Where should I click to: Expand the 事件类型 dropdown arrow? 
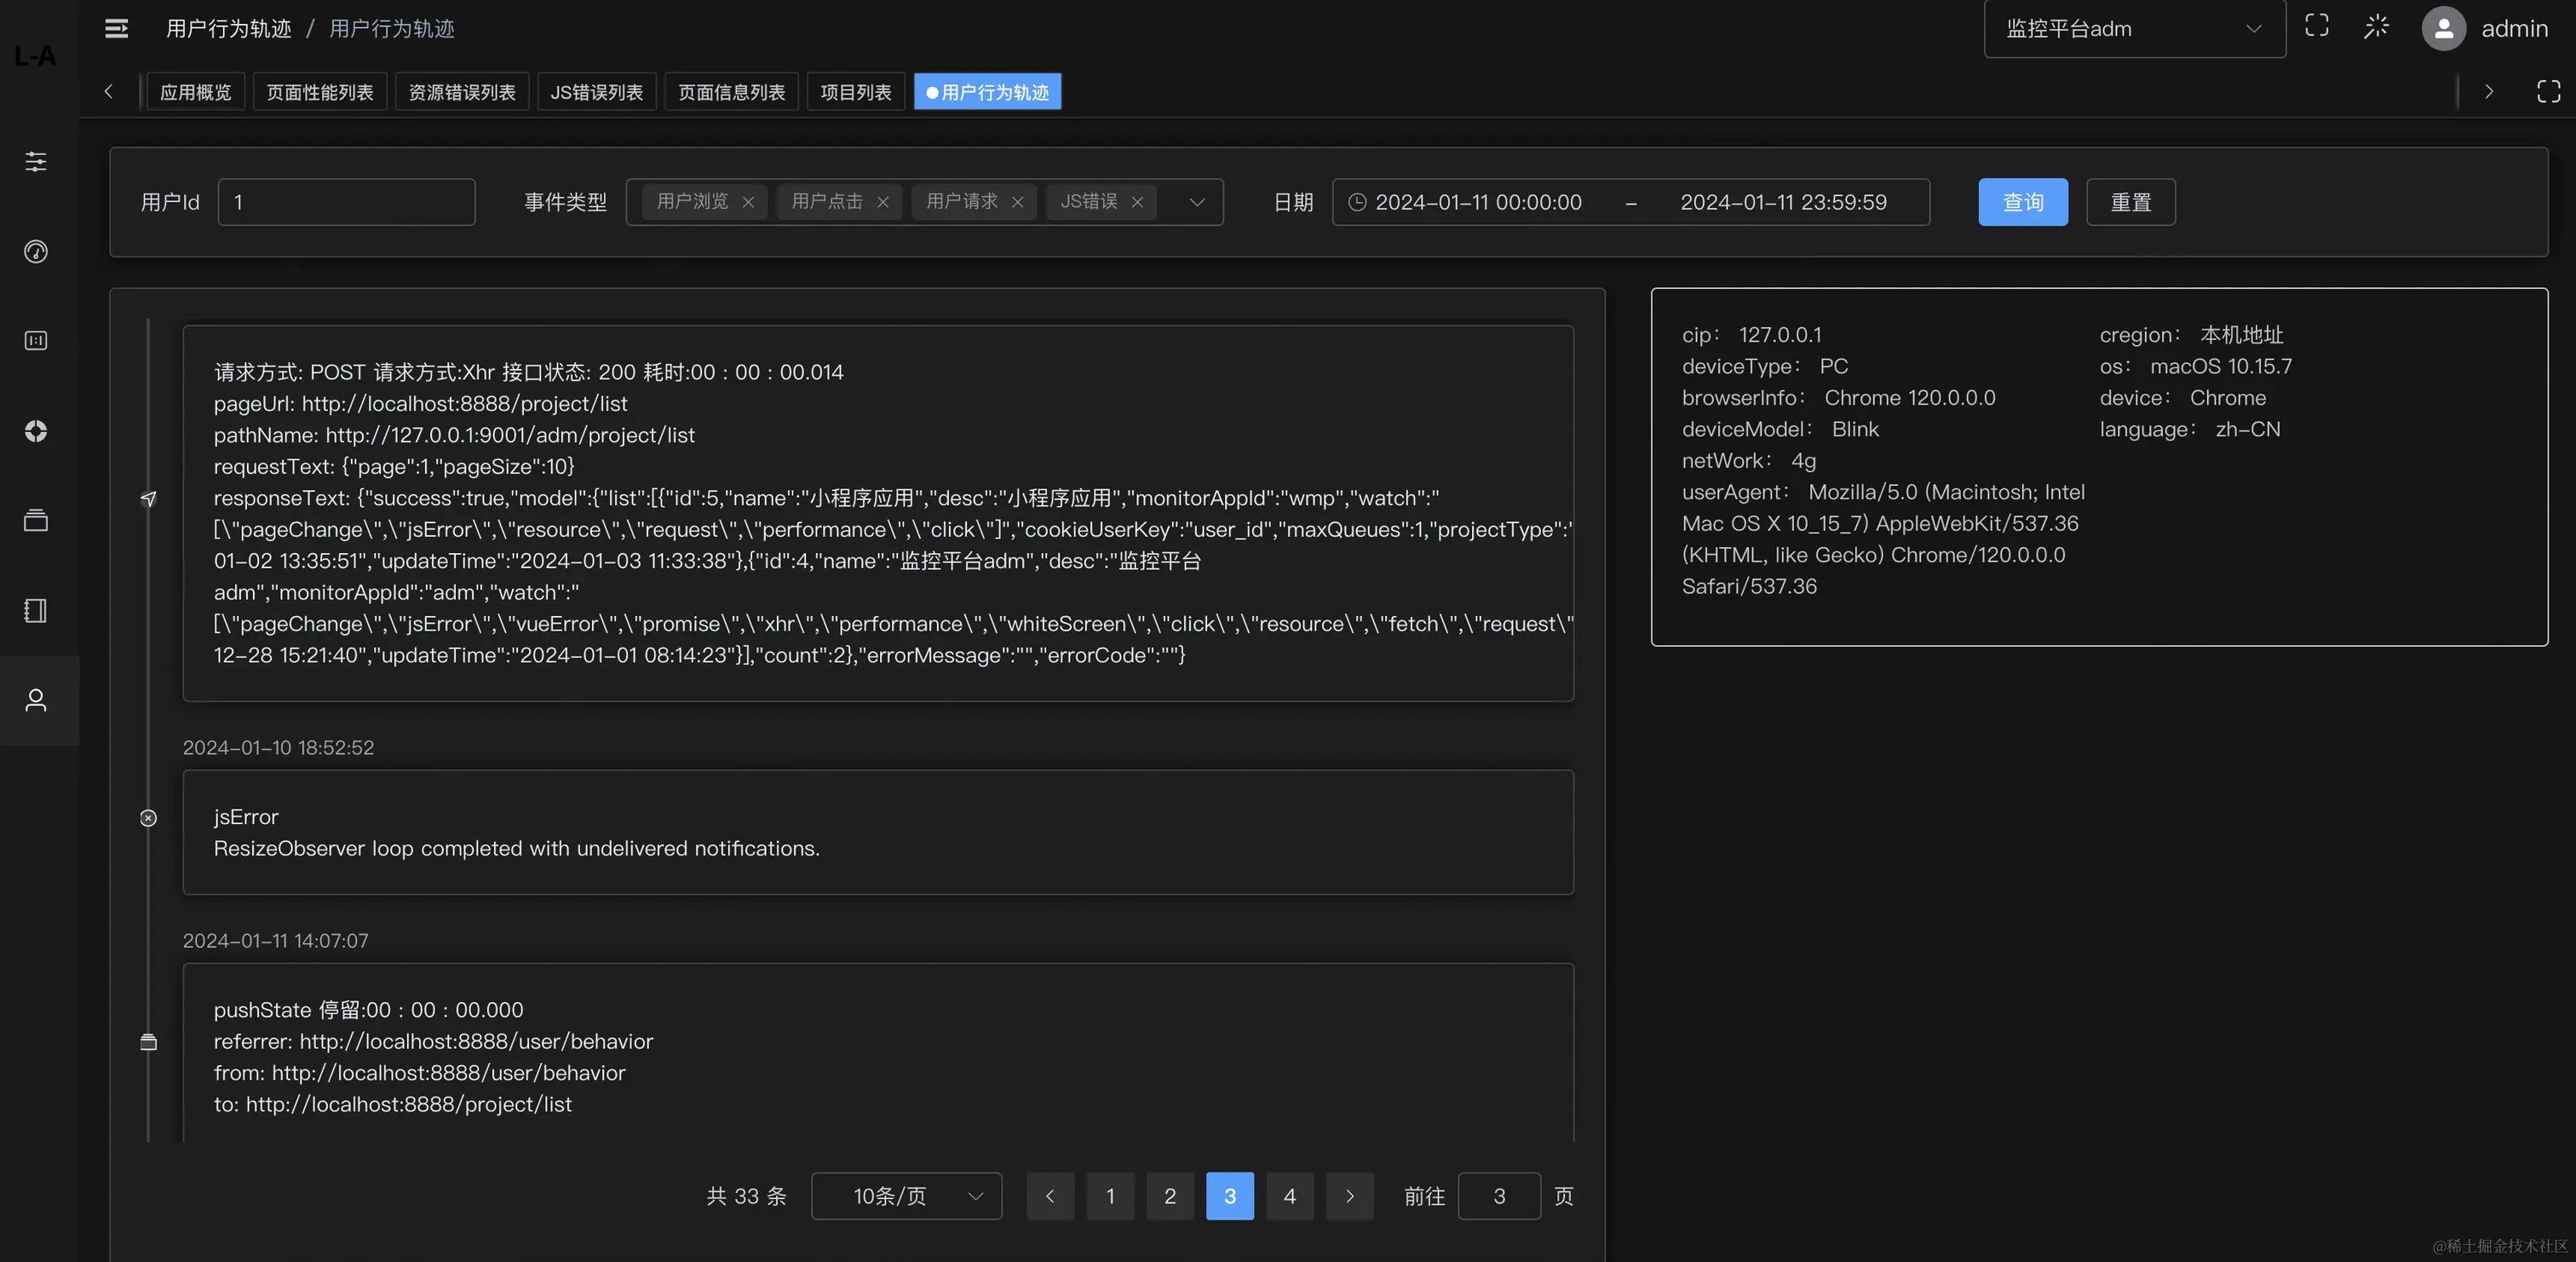[1197, 202]
